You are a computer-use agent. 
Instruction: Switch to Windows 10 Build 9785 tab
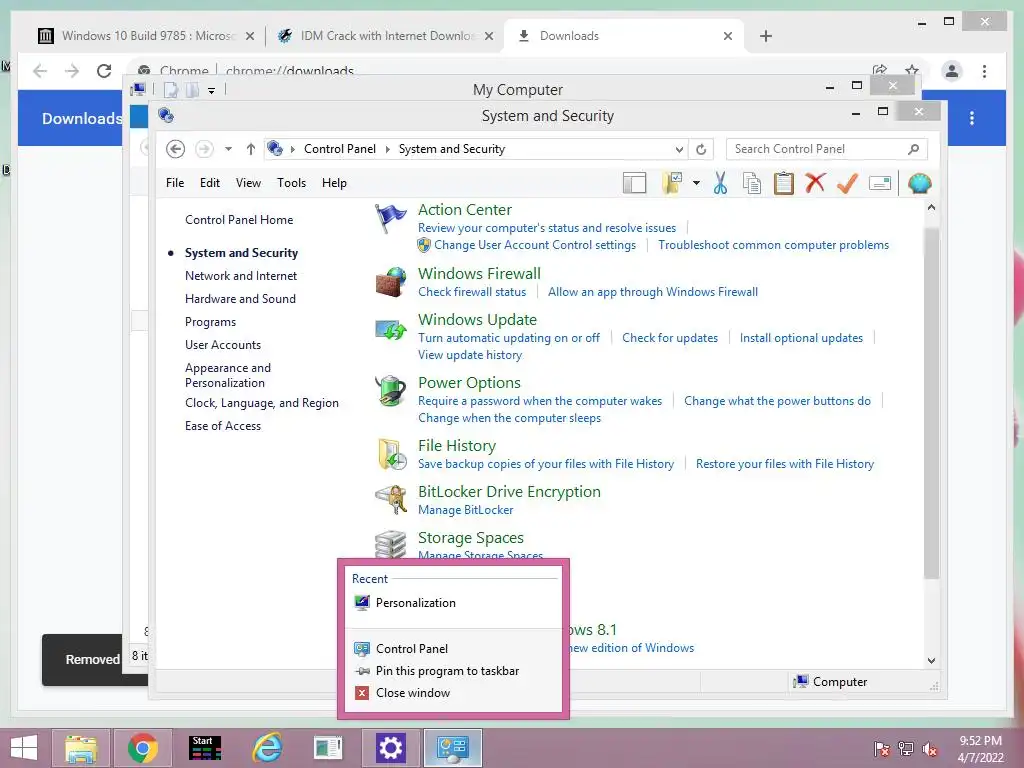pos(148,36)
